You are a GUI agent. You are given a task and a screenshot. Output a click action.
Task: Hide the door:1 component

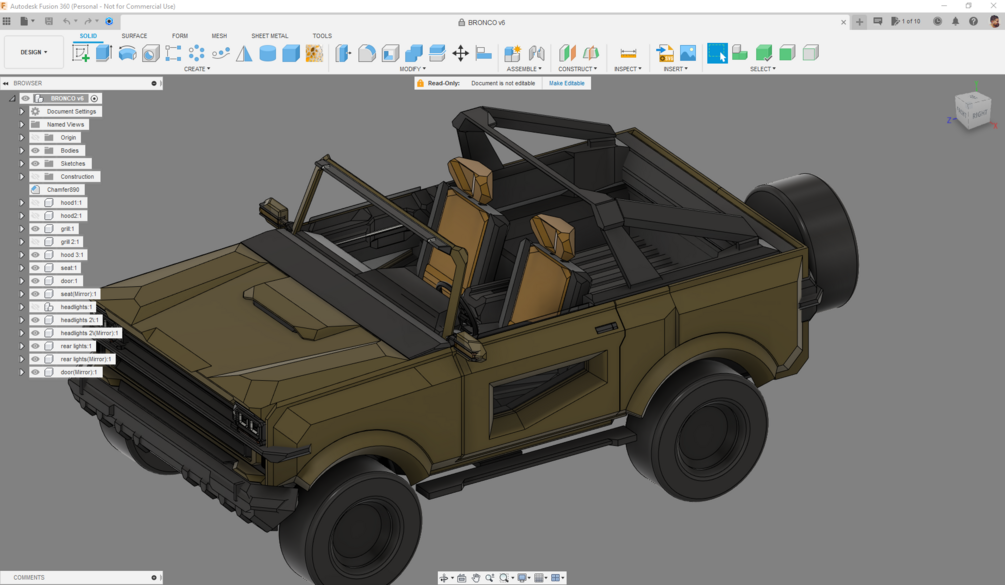pos(35,281)
